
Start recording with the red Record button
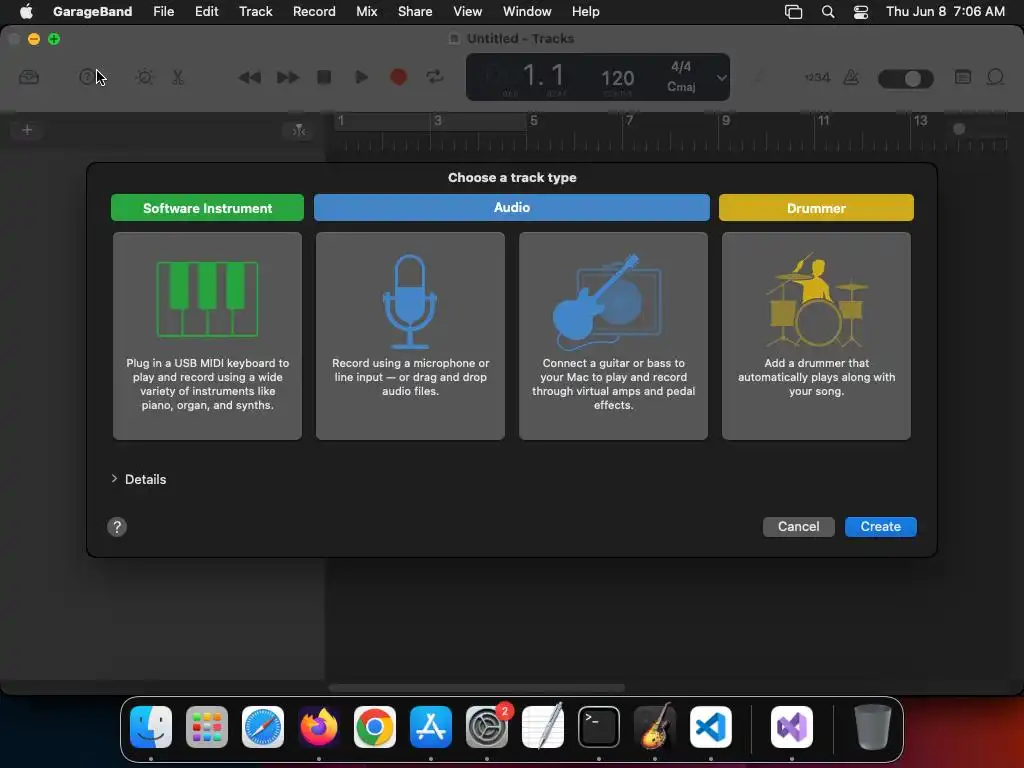[398, 77]
